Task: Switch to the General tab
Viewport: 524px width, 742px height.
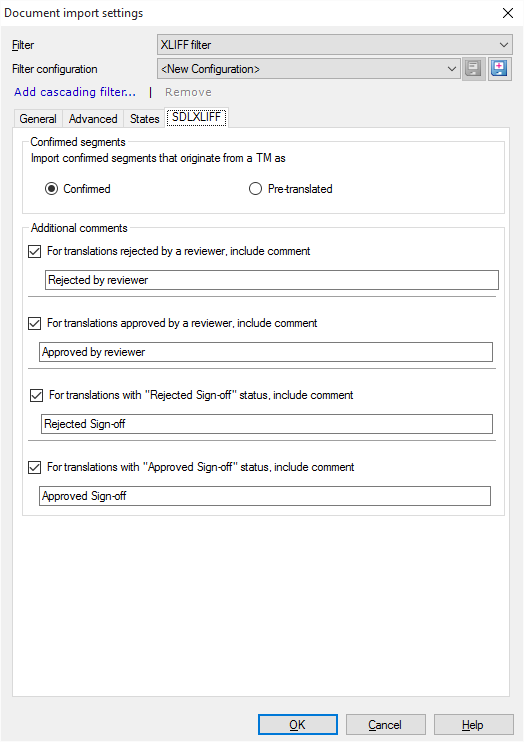Action: pos(38,119)
